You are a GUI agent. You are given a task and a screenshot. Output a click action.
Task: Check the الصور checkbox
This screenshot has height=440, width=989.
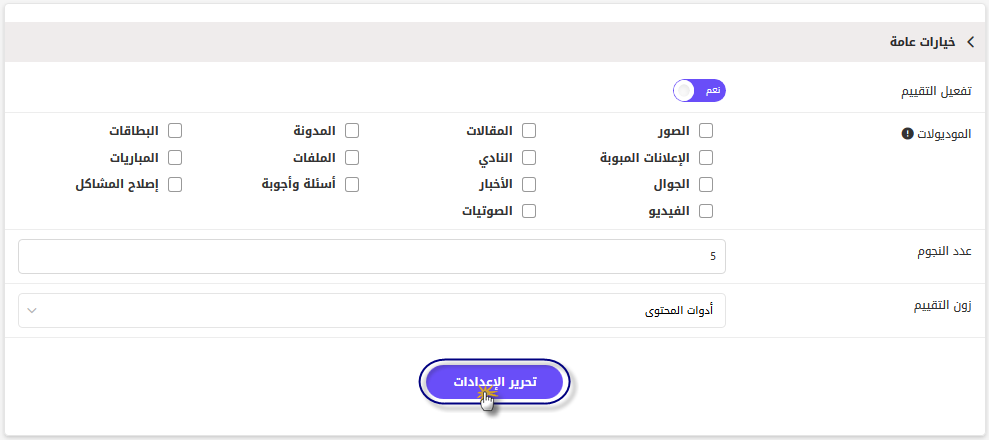(706, 130)
